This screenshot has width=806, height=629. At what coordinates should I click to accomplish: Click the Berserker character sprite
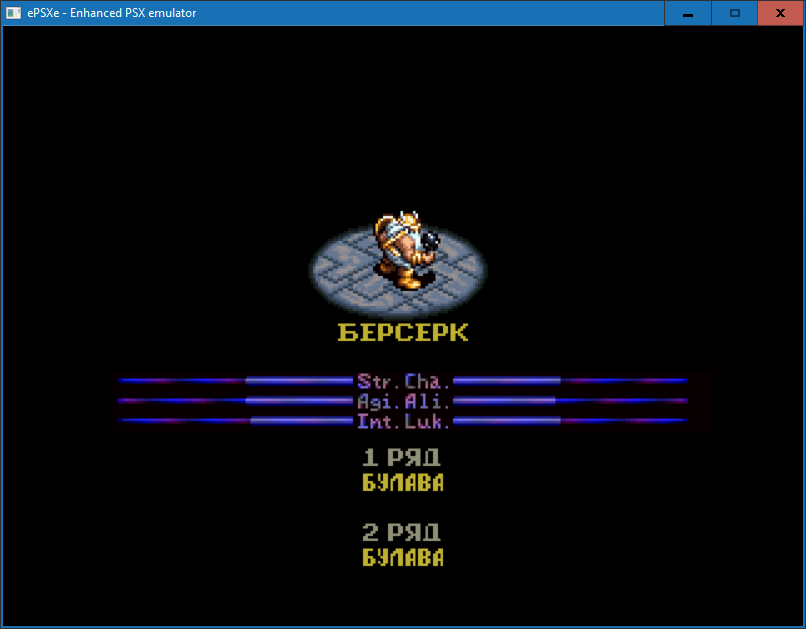click(x=407, y=251)
